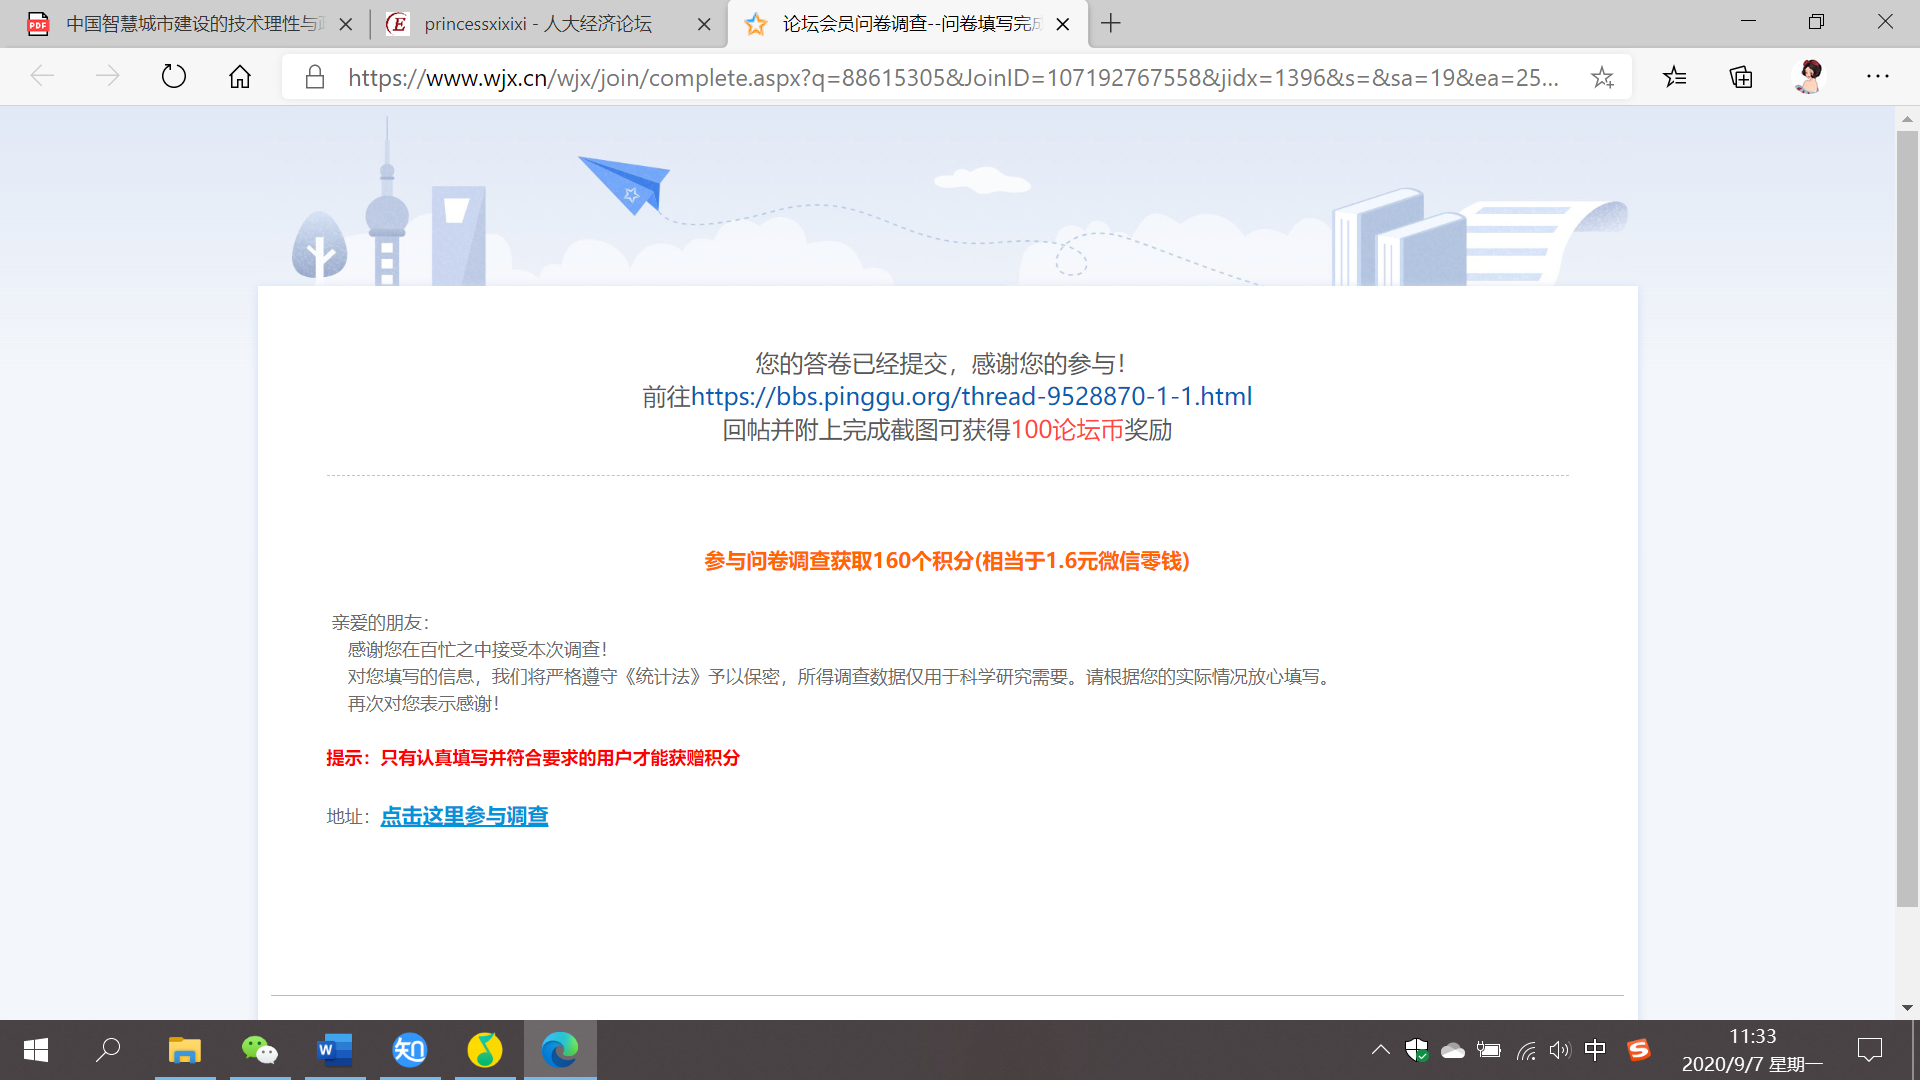Viewport: 1920px width, 1080px height.
Task: Add this page to favorites star
Action: point(1602,77)
